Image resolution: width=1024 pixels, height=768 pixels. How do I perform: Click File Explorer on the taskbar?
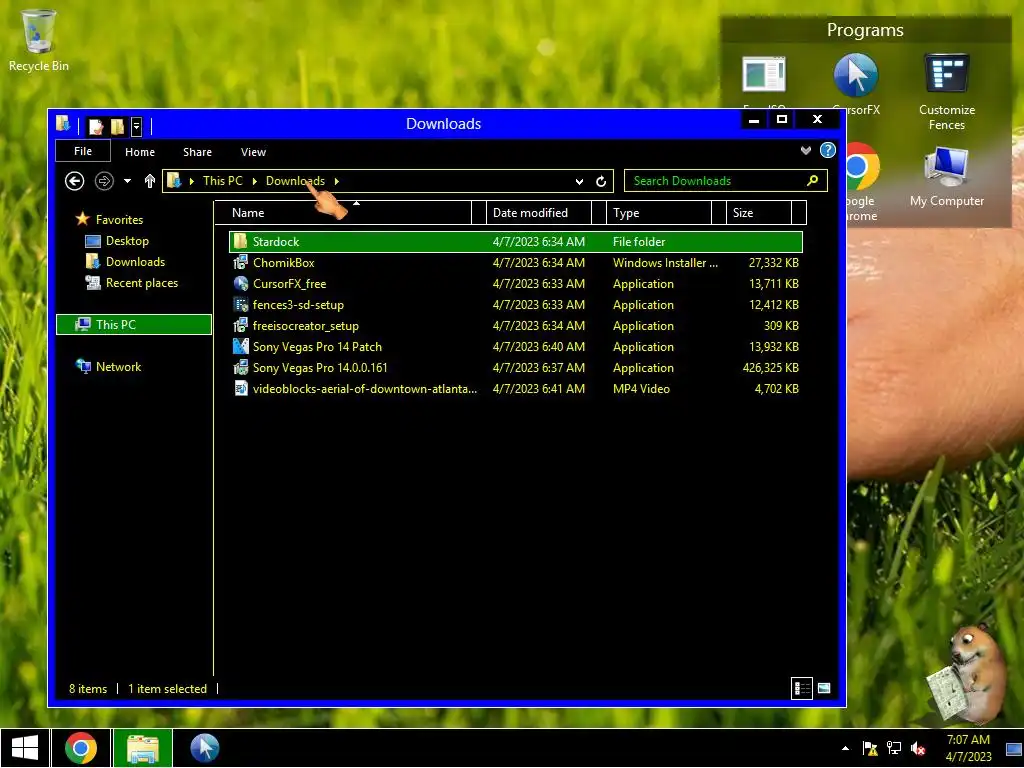pyautogui.click(x=143, y=748)
